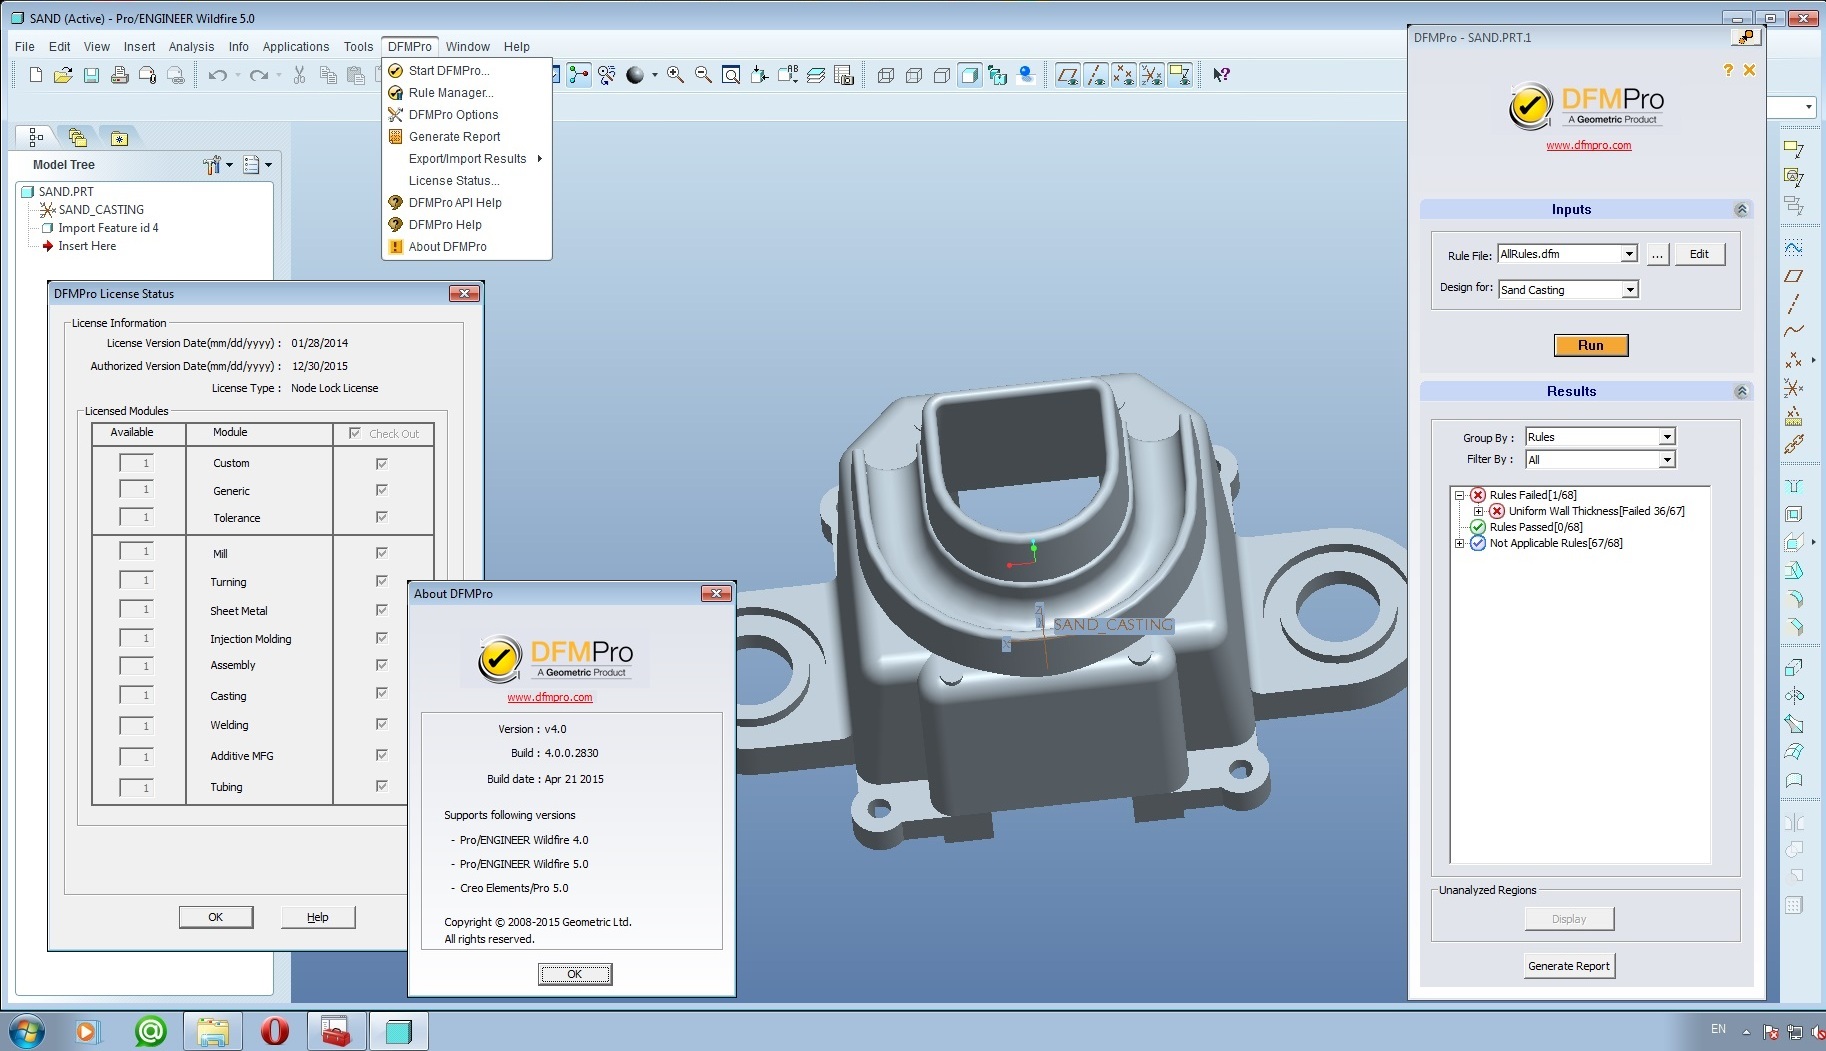This screenshot has height=1051, width=1826.
Task: Open www.dfmpro.com link in About dialog
Action: click(550, 698)
